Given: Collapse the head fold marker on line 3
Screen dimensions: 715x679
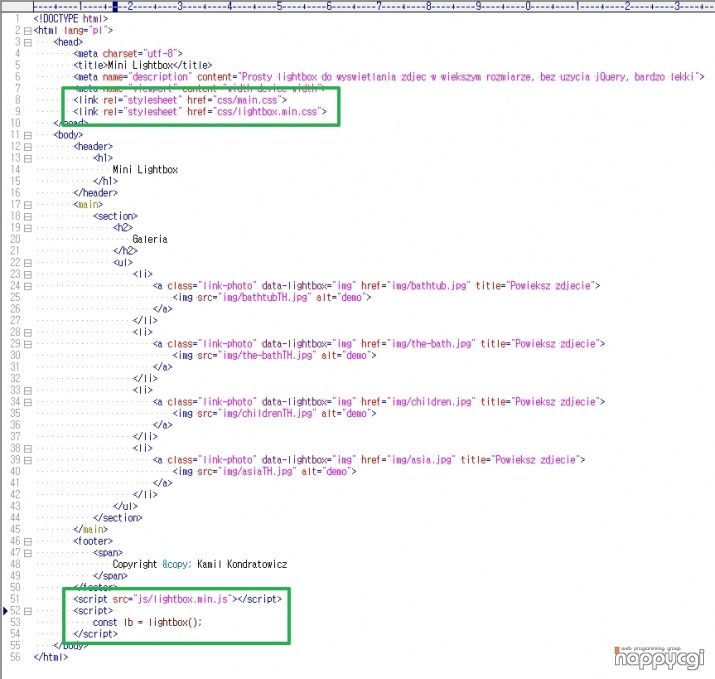Looking at the screenshot, I should 27,42.
